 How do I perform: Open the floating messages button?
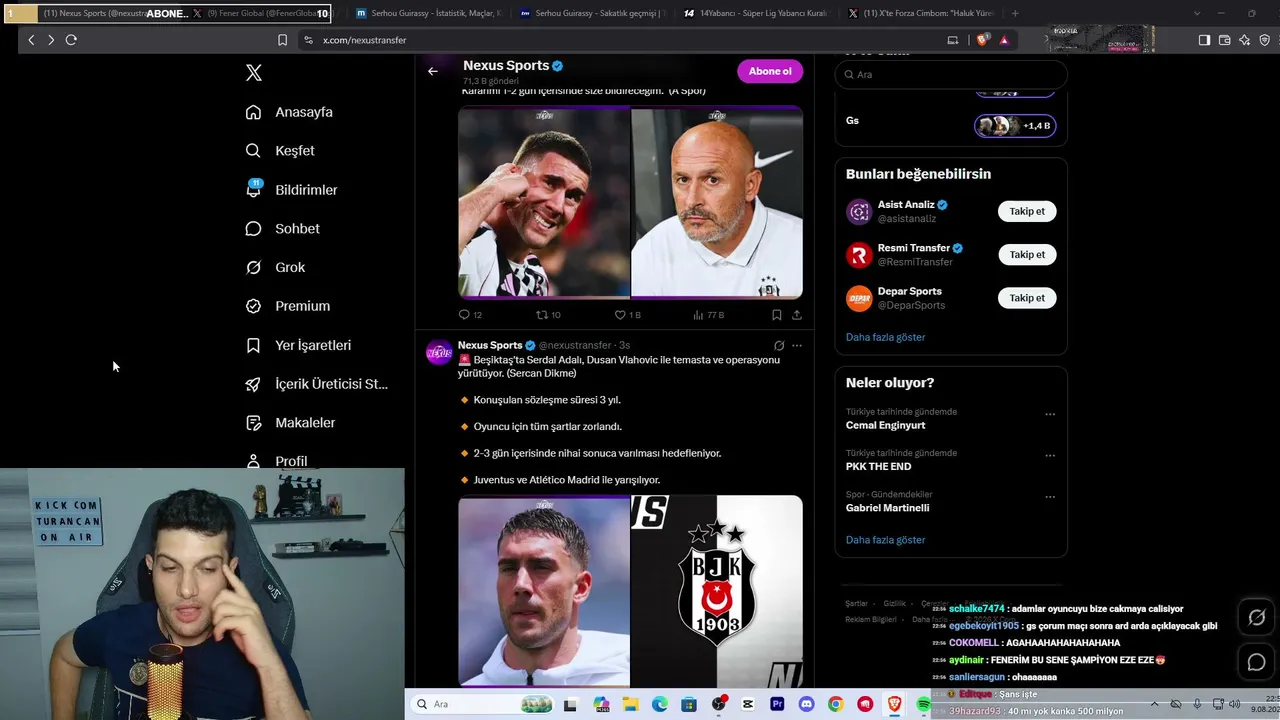coord(1257,662)
